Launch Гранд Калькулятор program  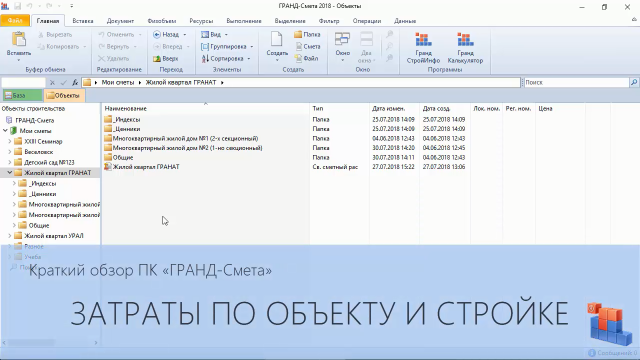pyautogui.click(x=465, y=48)
